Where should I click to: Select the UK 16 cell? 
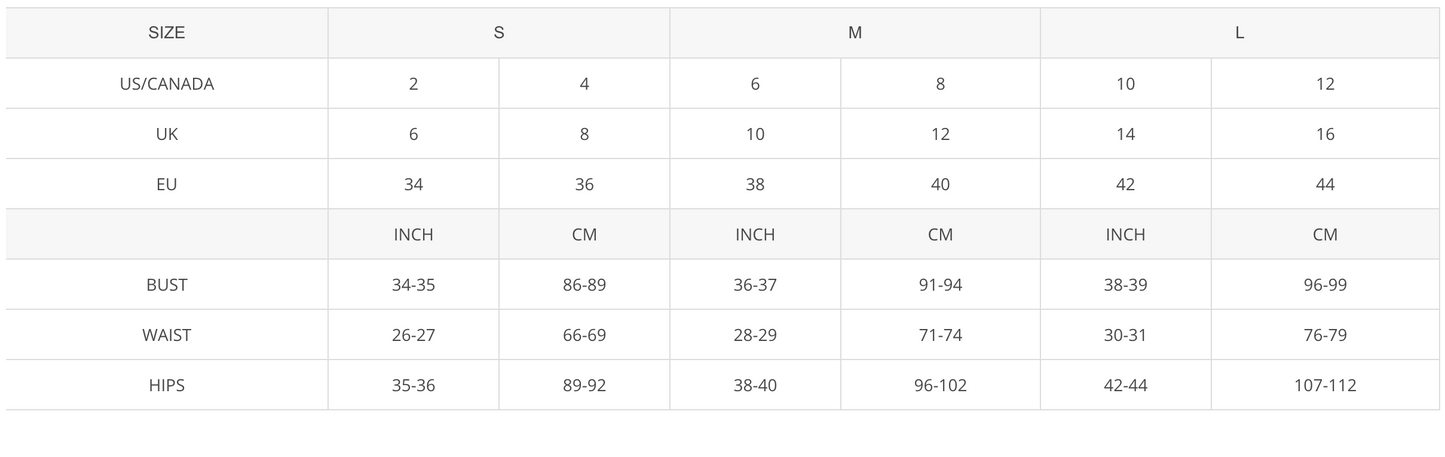coord(1325,134)
